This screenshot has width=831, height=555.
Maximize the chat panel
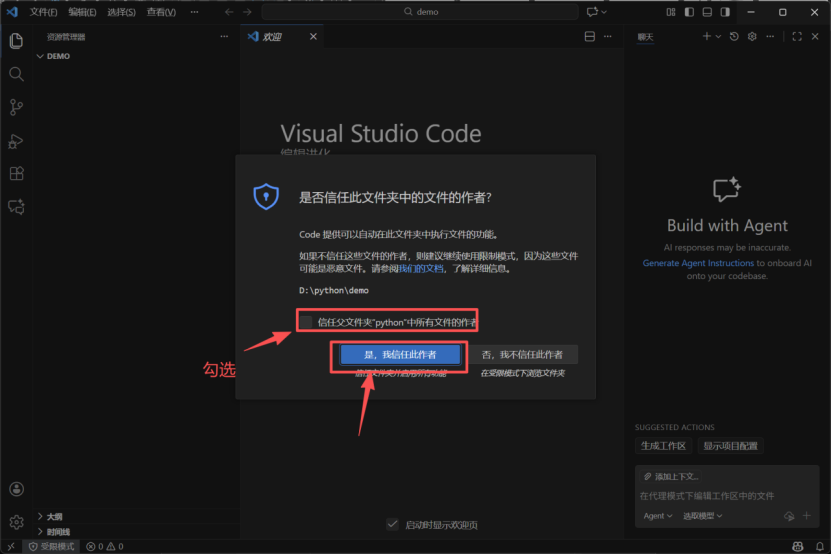(x=797, y=36)
